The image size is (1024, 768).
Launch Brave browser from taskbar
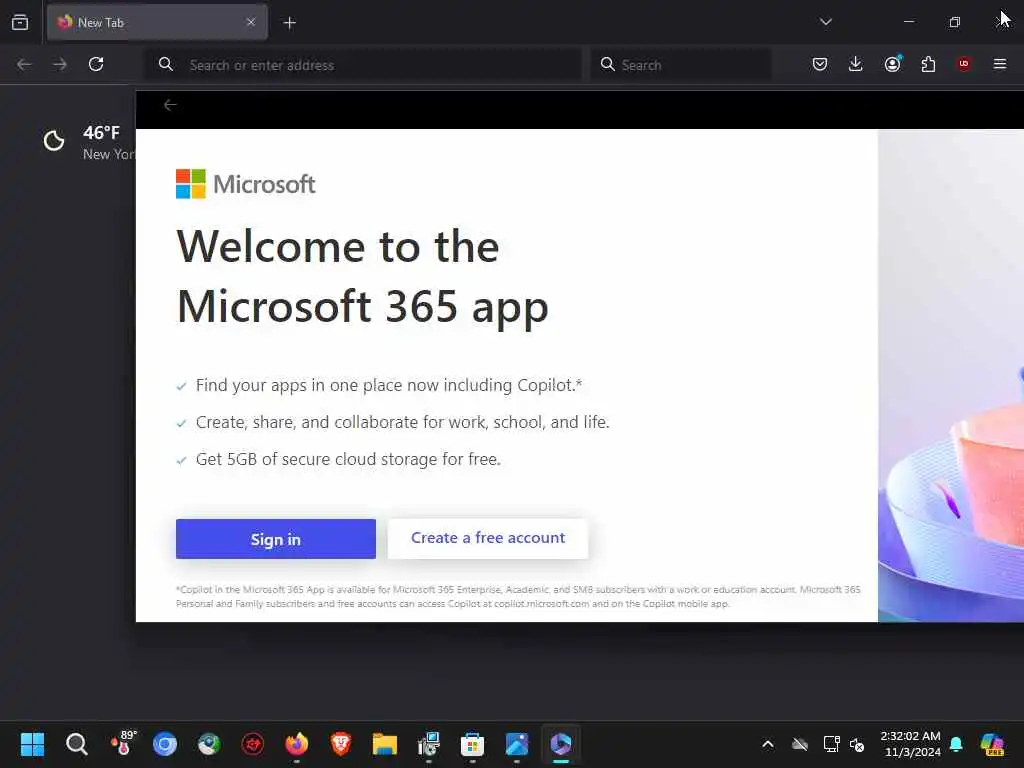pos(341,744)
